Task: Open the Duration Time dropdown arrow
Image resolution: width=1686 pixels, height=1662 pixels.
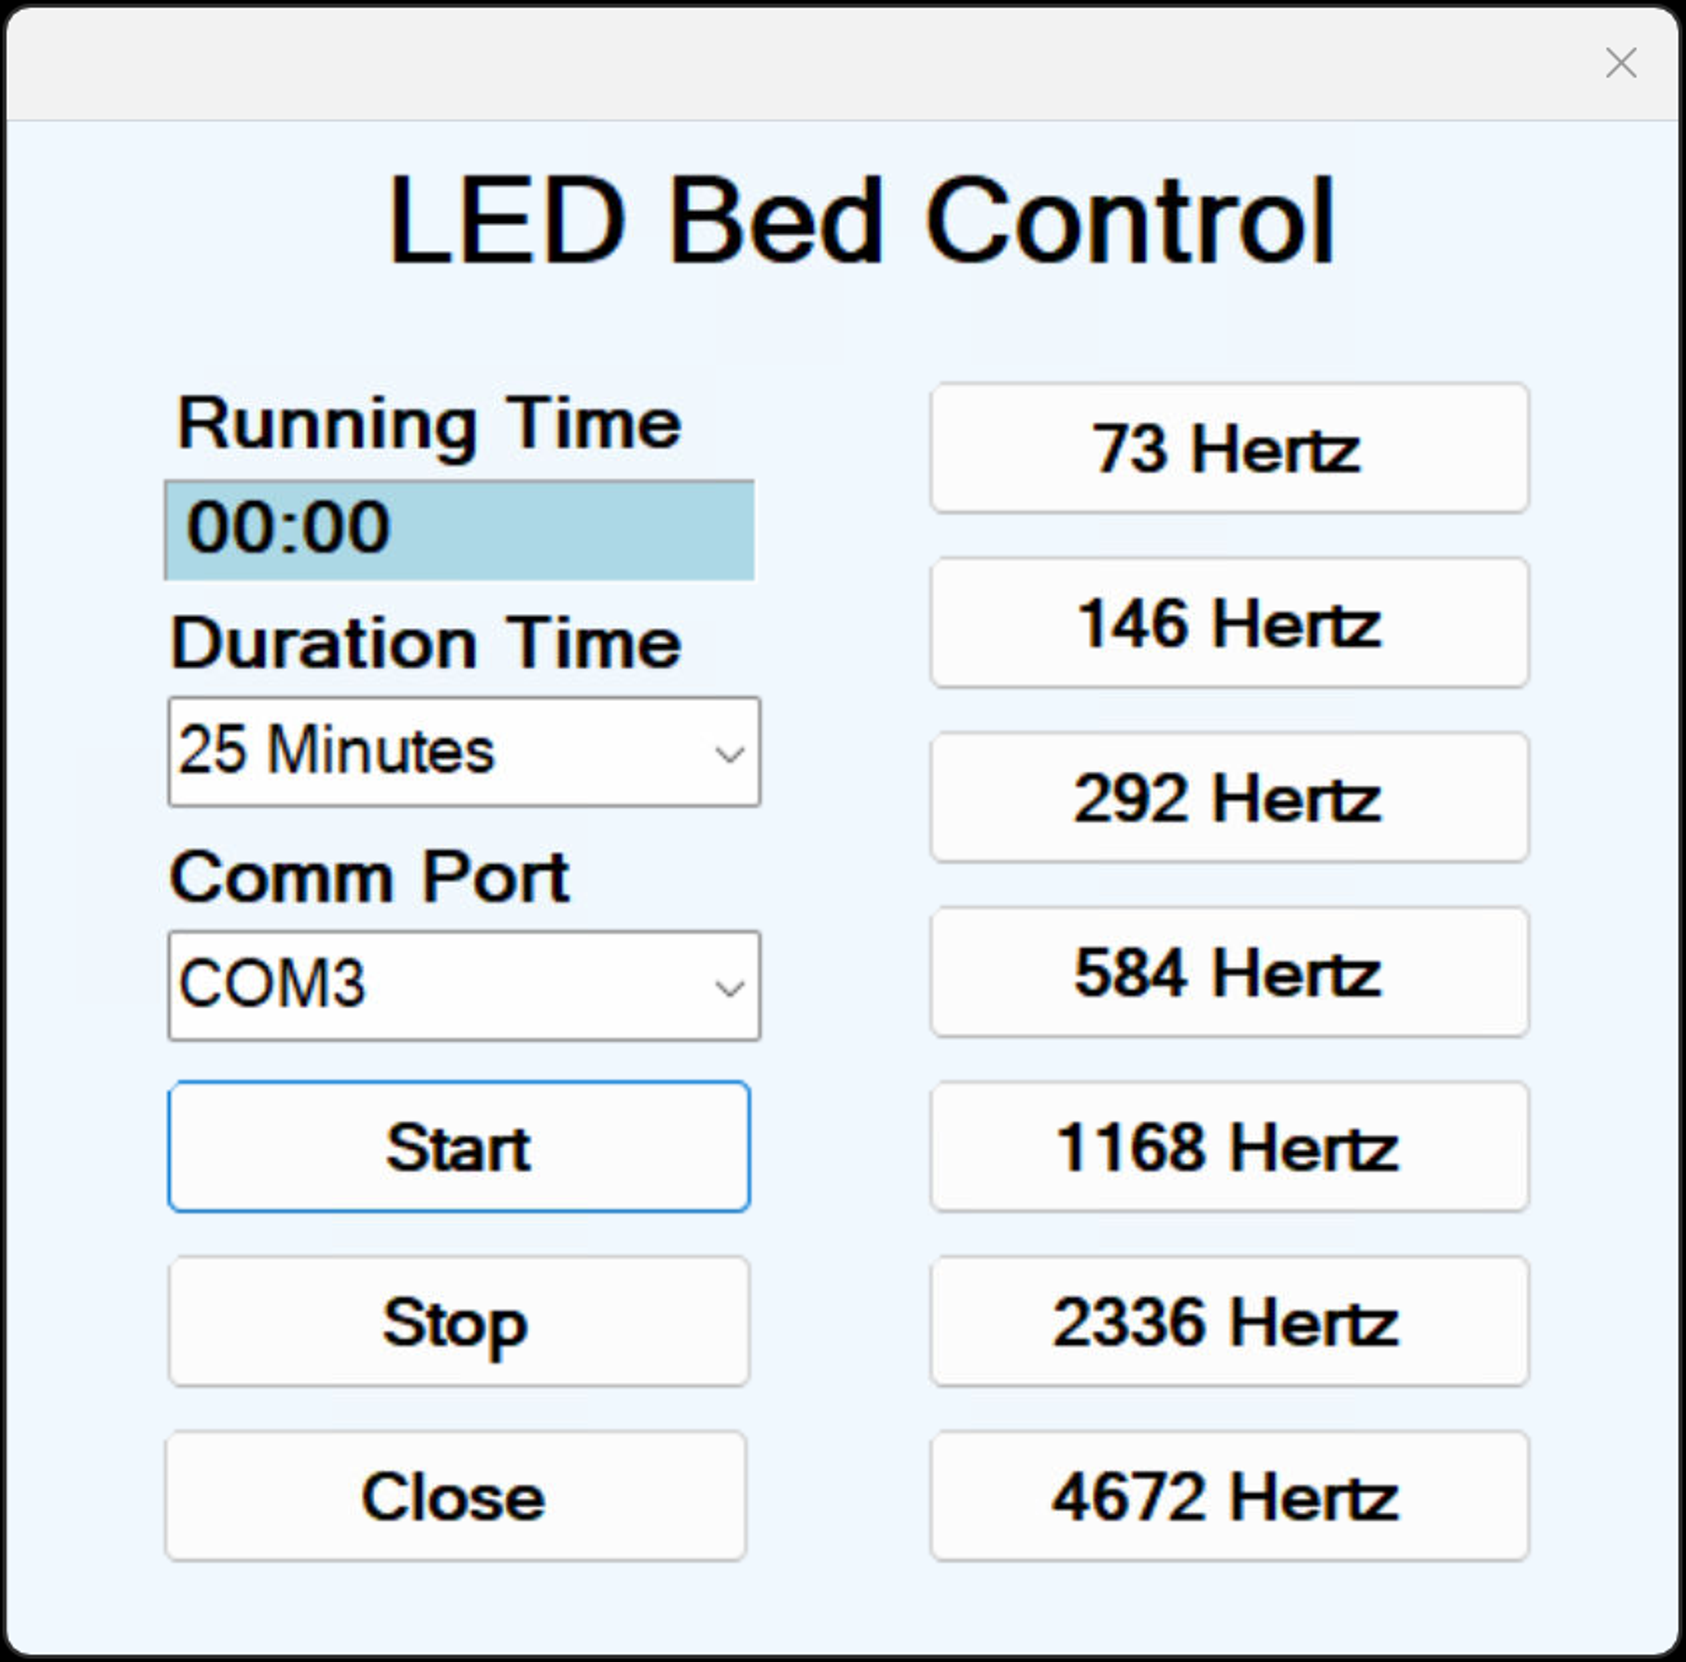Action: point(730,753)
